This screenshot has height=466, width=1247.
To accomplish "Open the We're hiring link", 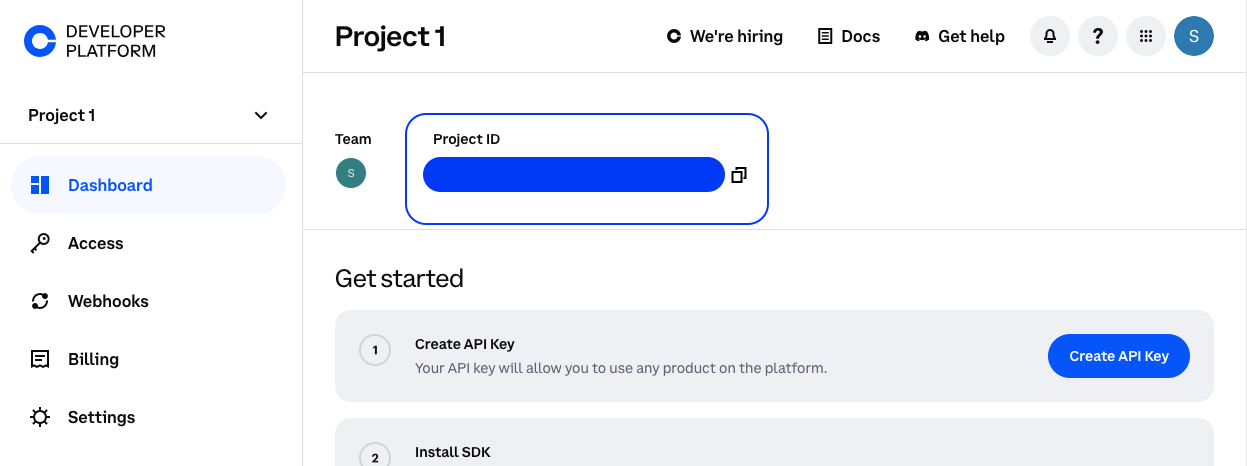I will (x=725, y=36).
